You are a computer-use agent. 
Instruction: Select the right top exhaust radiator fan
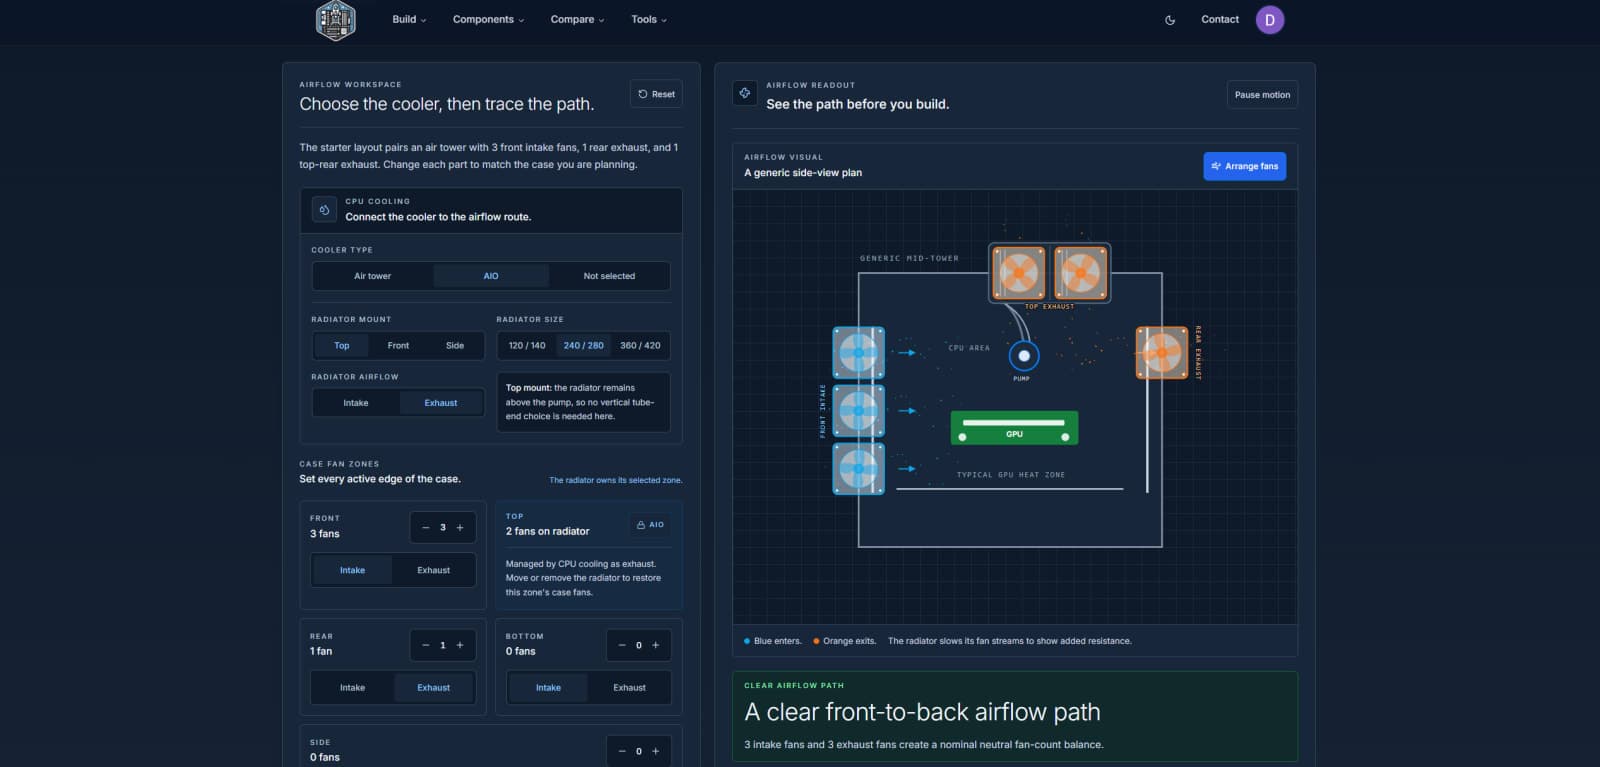click(1080, 273)
